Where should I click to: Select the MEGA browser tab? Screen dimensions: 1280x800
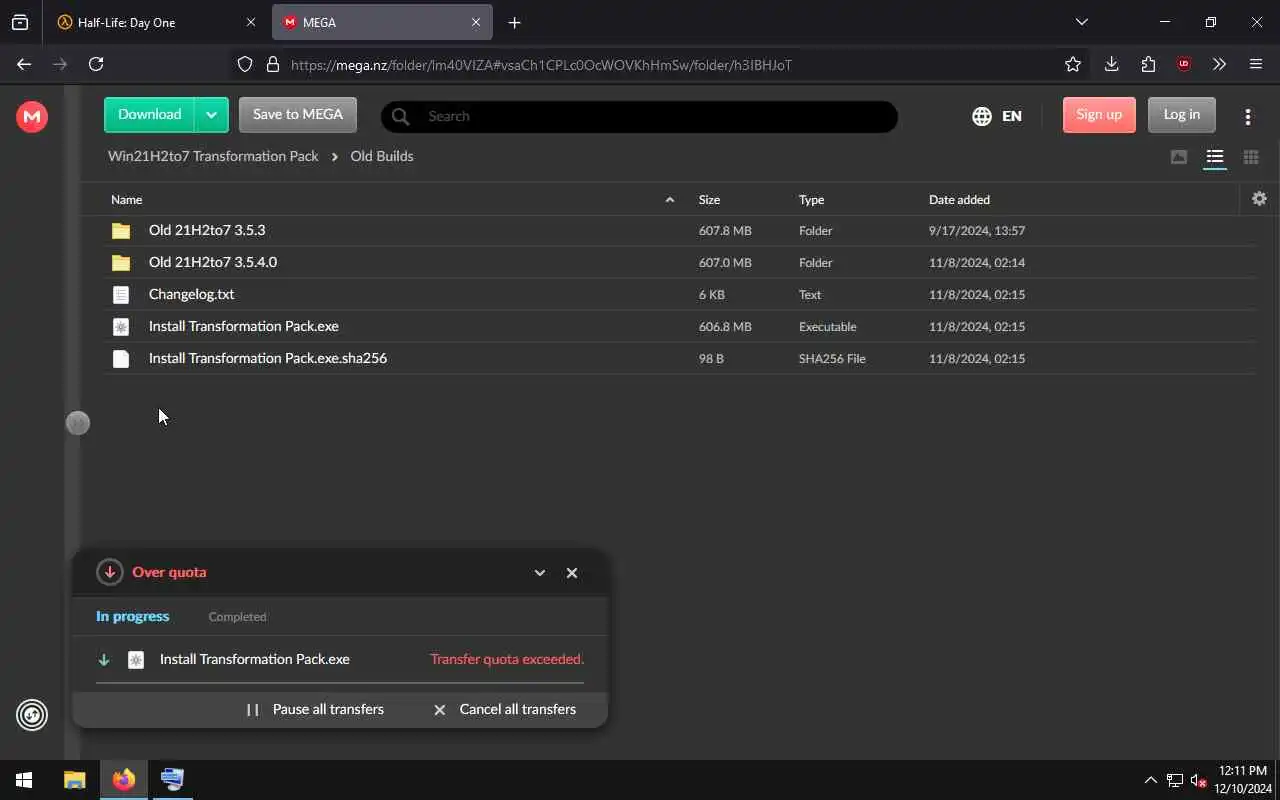pos(382,22)
